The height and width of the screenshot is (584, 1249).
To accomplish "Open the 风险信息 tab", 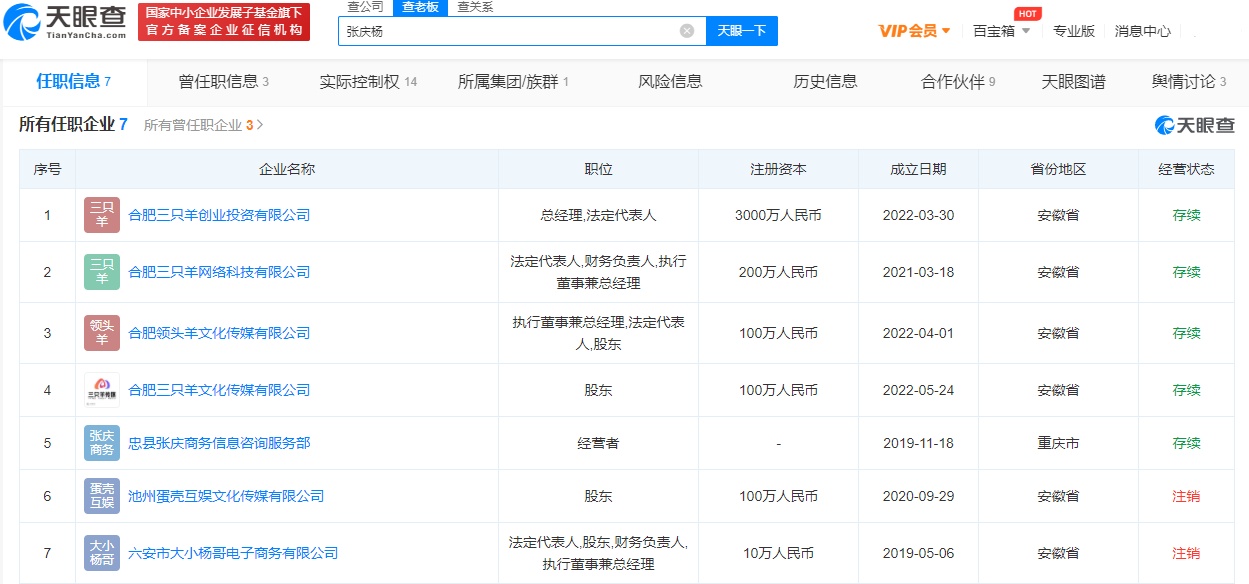I will [x=670, y=82].
